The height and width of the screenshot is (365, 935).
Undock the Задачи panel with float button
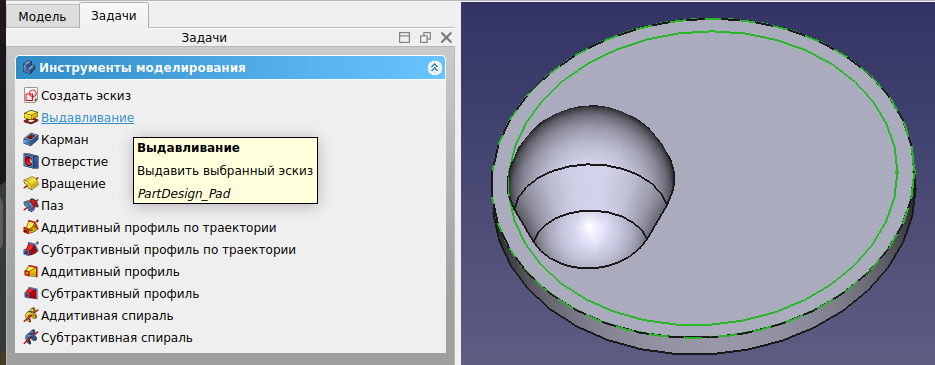[425, 38]
